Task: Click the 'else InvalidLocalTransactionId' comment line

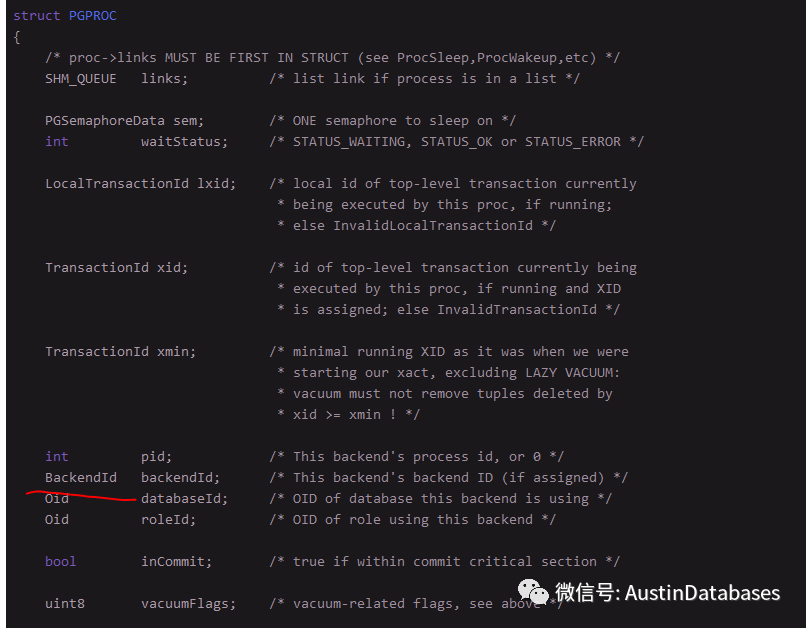Action: (416, 226)
